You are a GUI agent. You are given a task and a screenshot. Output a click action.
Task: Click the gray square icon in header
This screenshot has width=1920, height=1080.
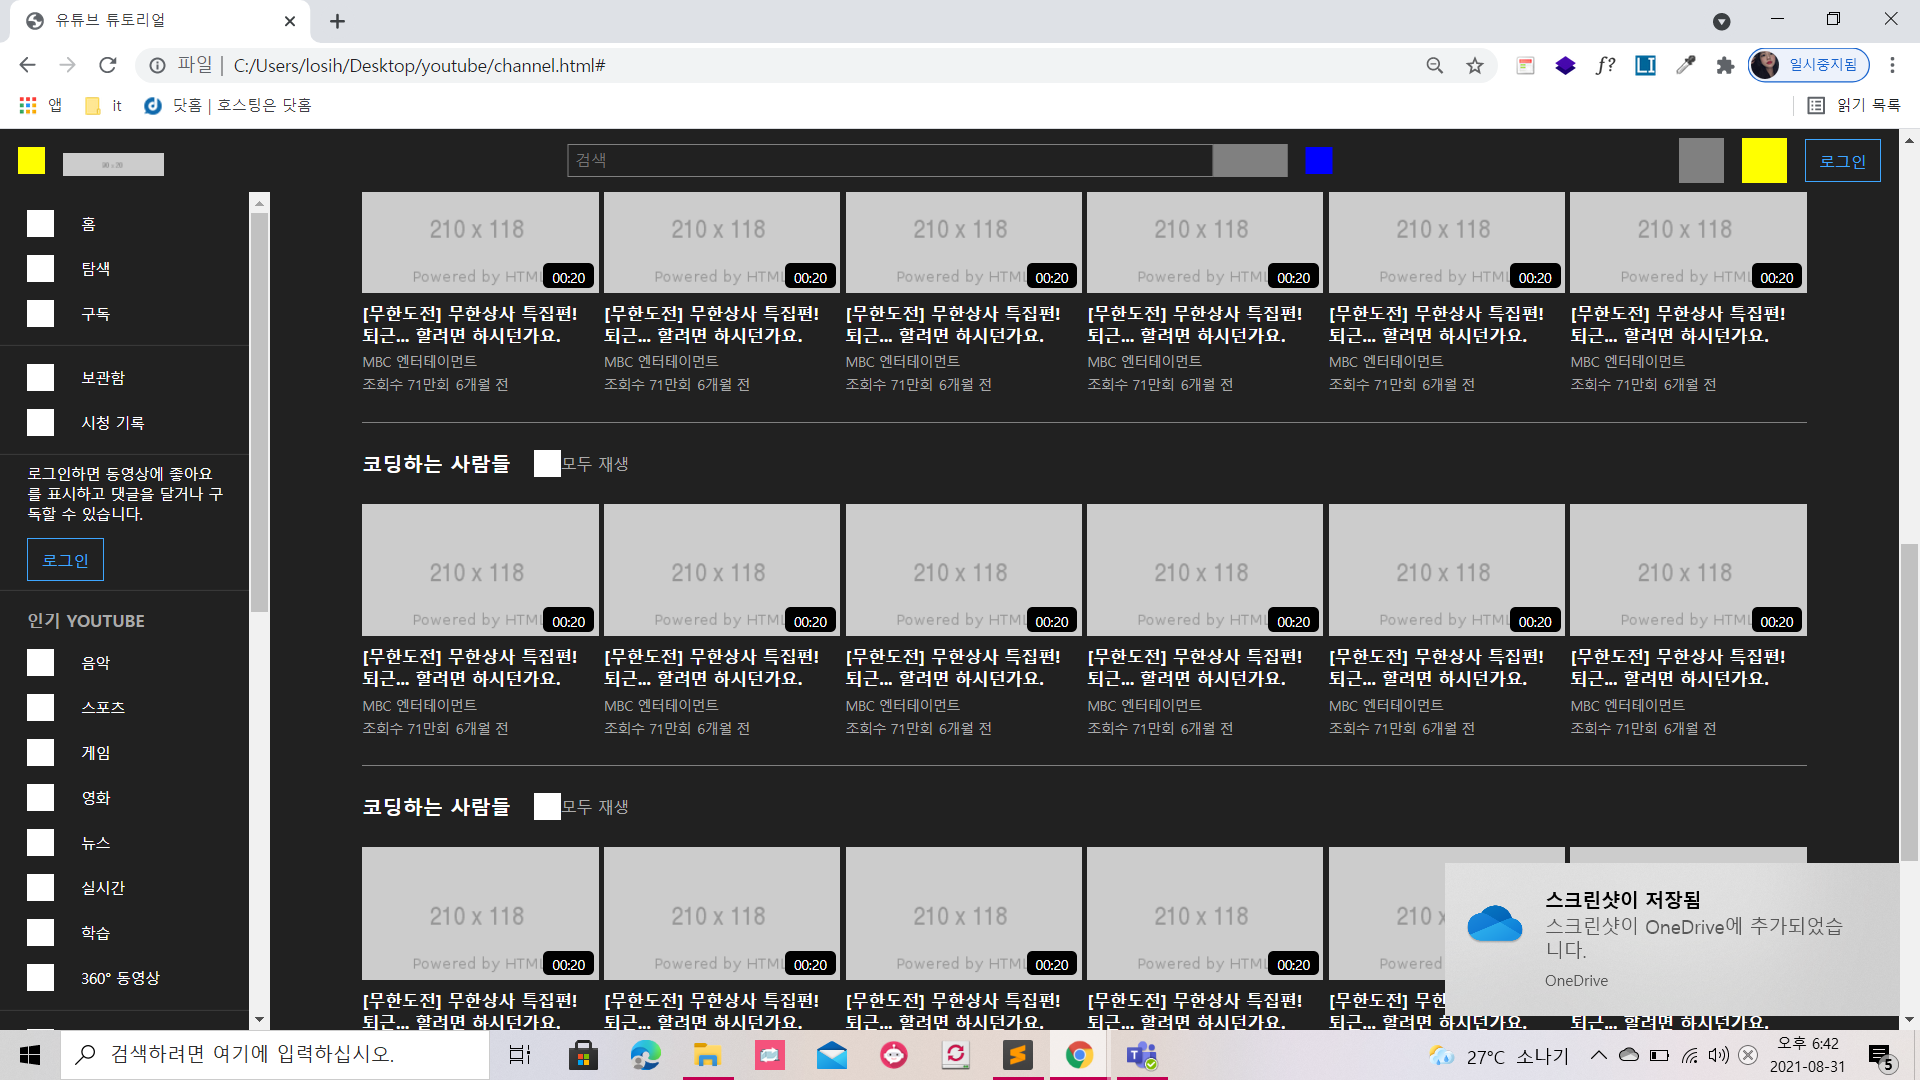pos(1700,161)
